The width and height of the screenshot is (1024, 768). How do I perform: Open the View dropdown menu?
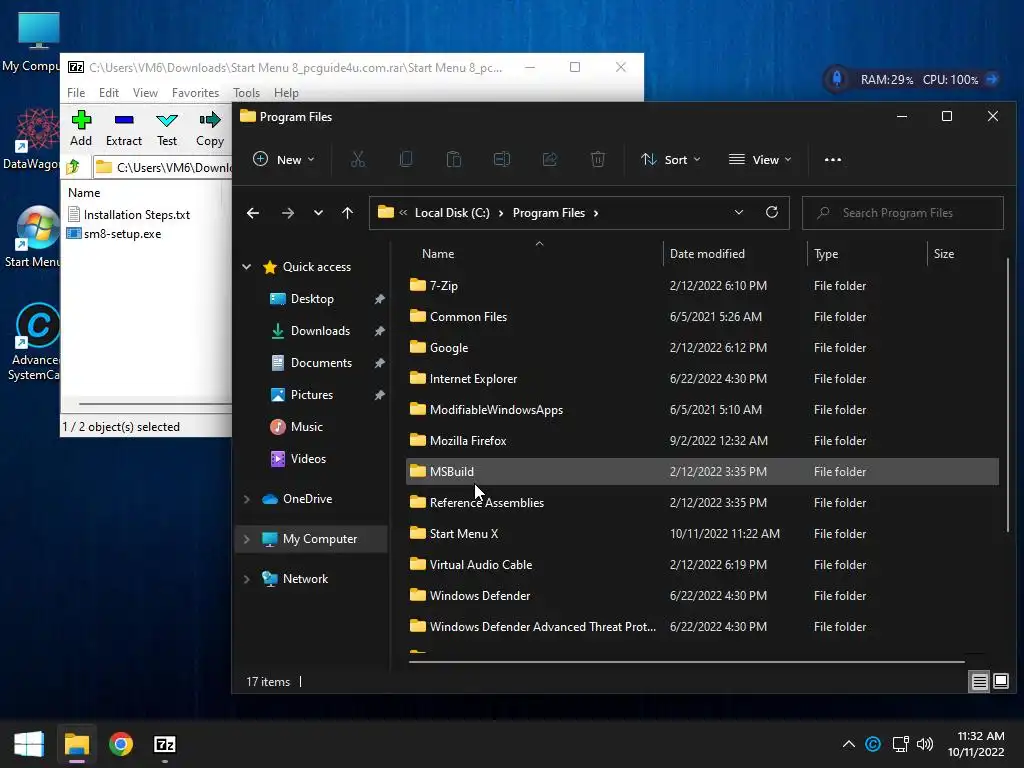tap(760, 159)
